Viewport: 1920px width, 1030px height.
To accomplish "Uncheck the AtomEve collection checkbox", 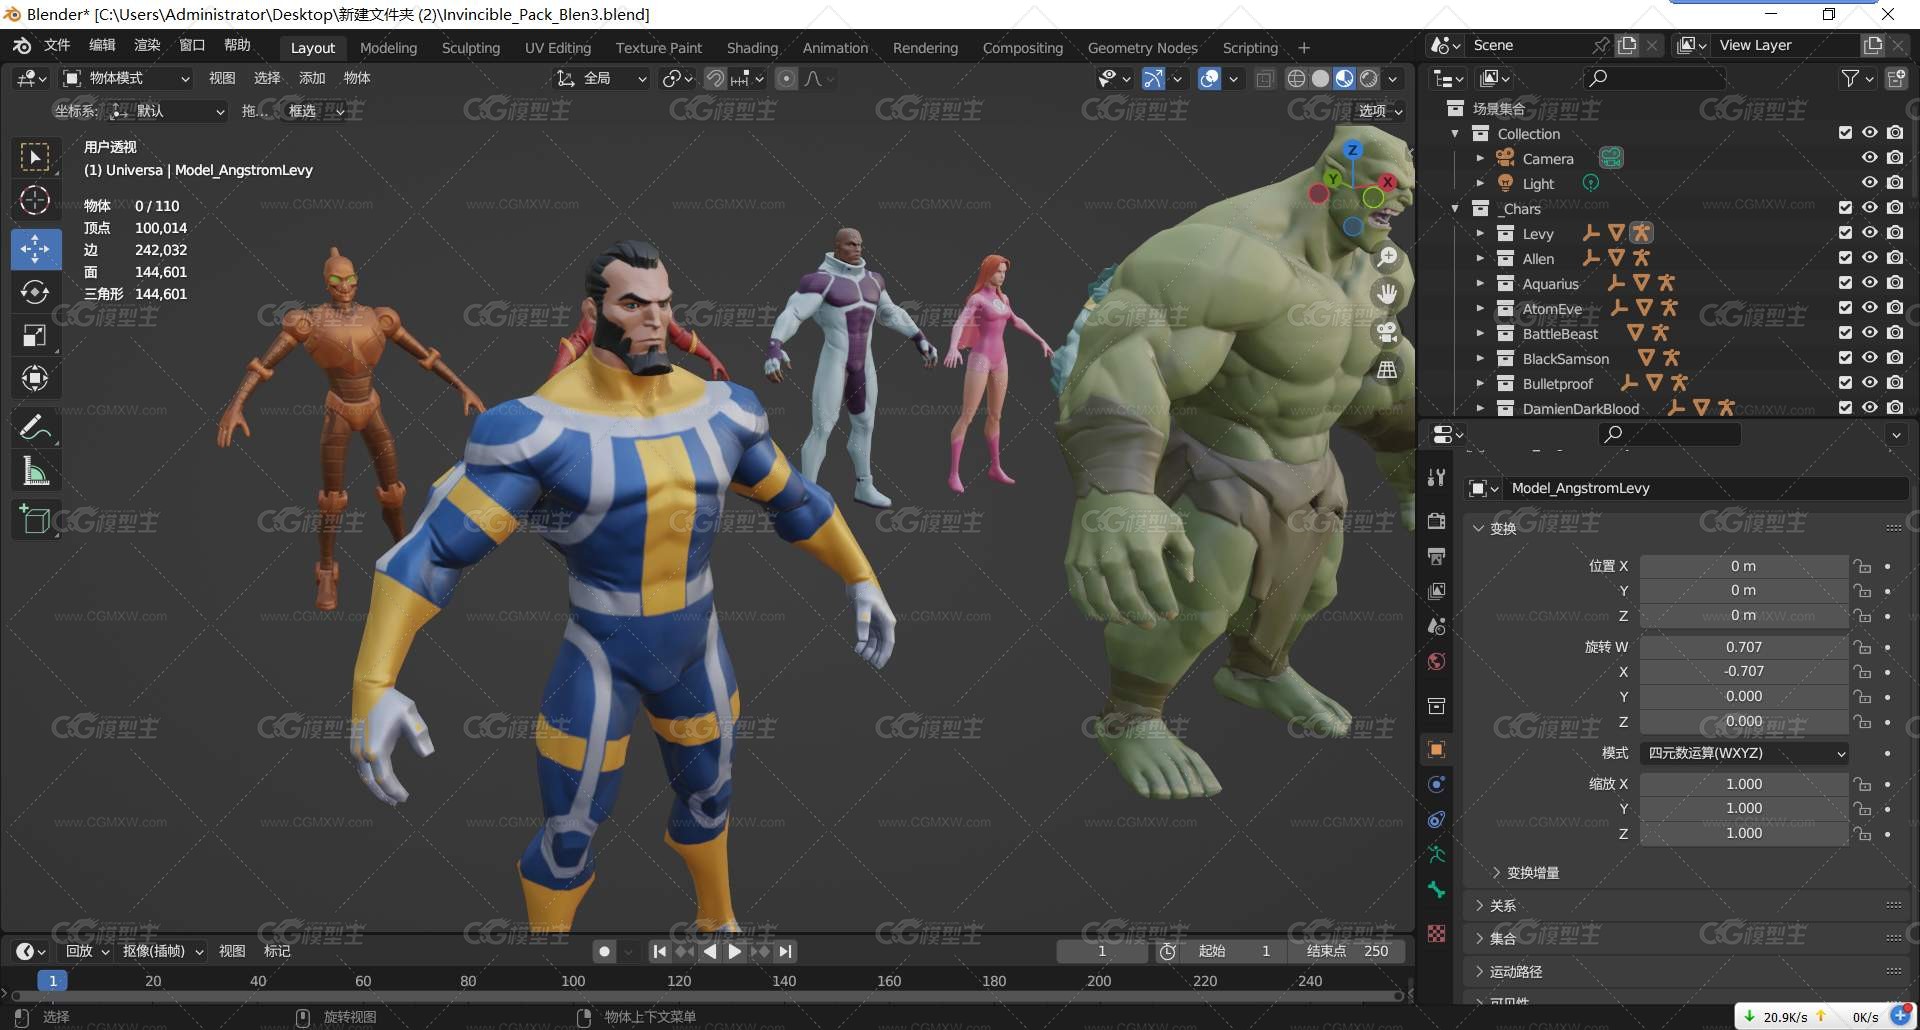I will (x=1845, y=307).
